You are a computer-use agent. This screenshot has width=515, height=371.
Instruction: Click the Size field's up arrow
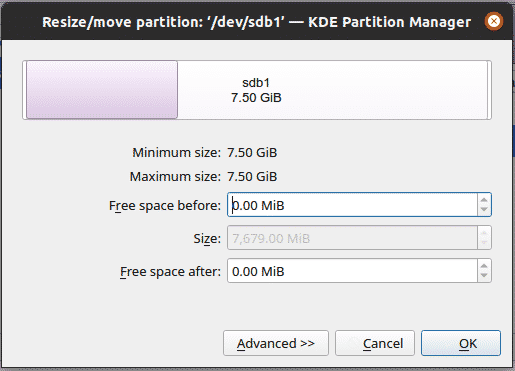point(484,232)
